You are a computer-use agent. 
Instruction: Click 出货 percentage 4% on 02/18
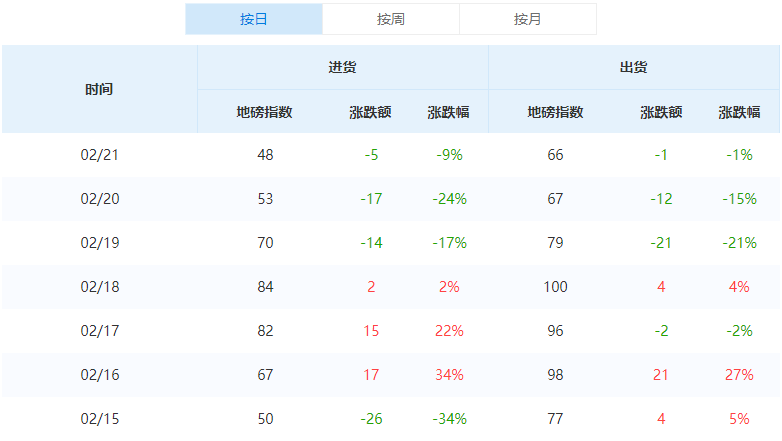click(739, 287)
